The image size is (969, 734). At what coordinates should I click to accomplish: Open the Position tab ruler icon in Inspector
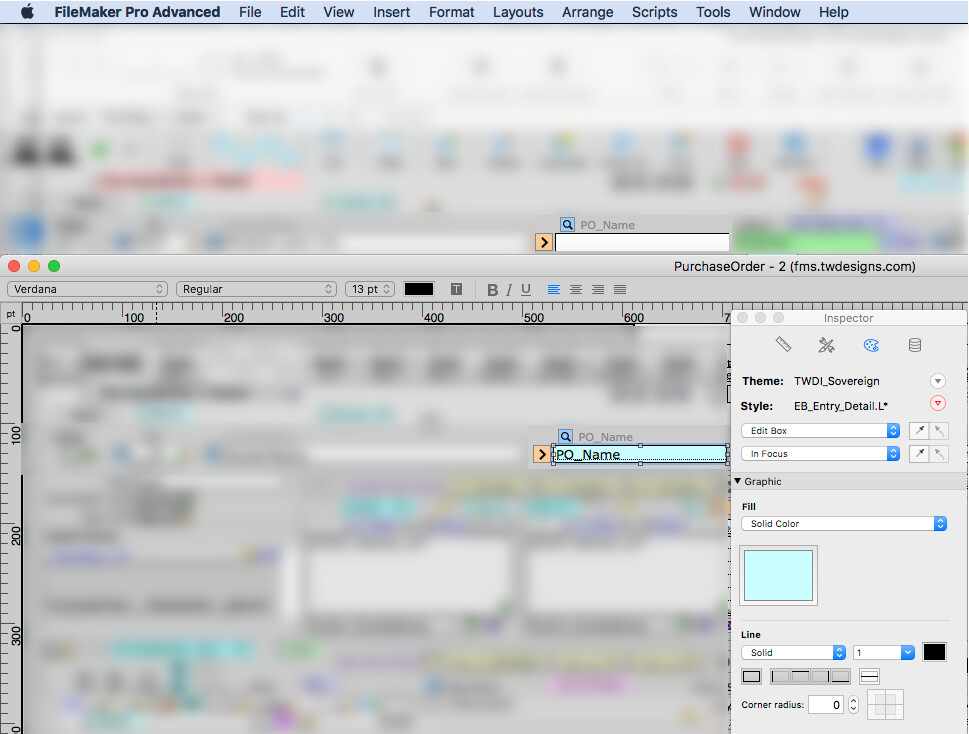(783, 345)
